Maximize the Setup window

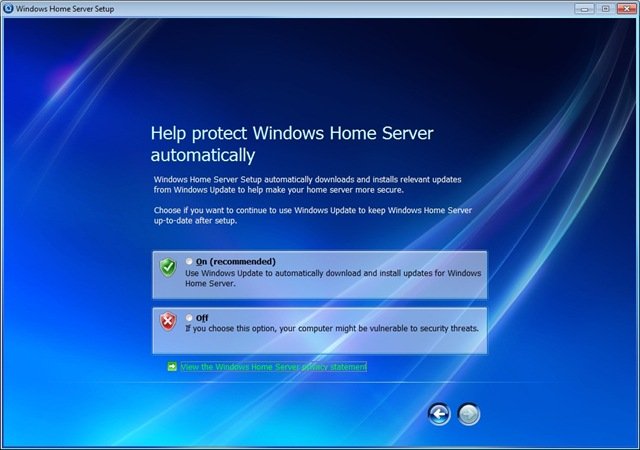click(x=605, y=9)
